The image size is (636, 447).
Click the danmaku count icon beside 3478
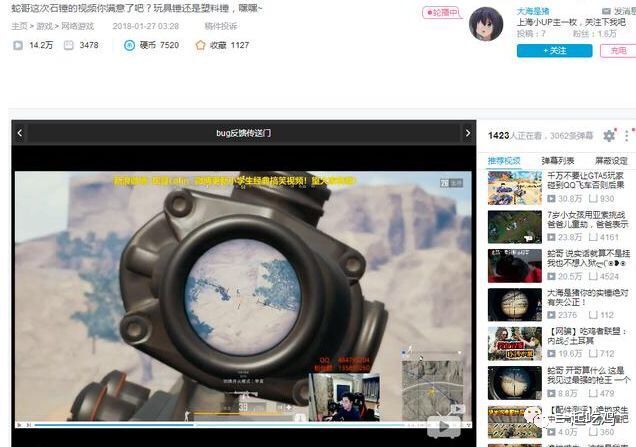[69, 45]
